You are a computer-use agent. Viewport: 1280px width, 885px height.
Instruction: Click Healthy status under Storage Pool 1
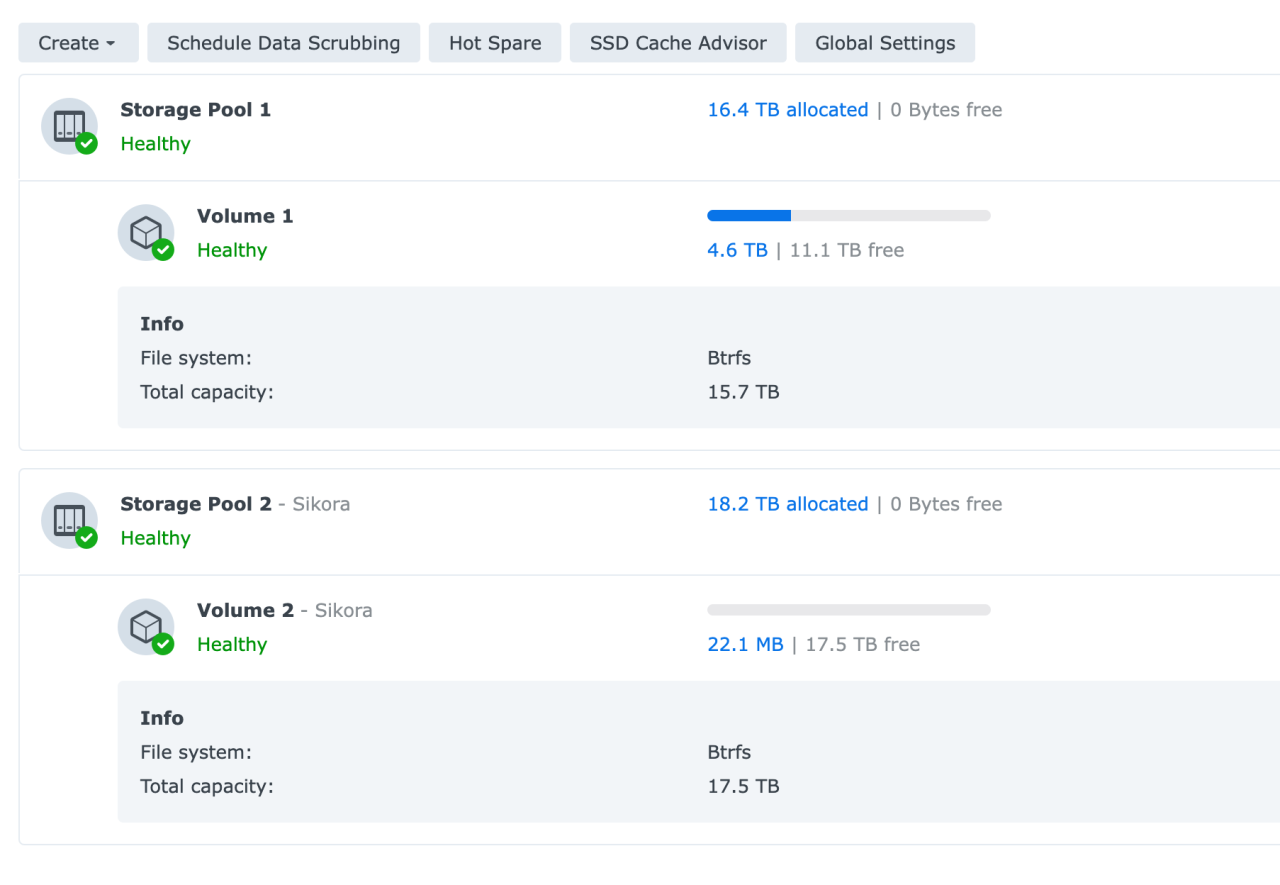pos(155,144)
